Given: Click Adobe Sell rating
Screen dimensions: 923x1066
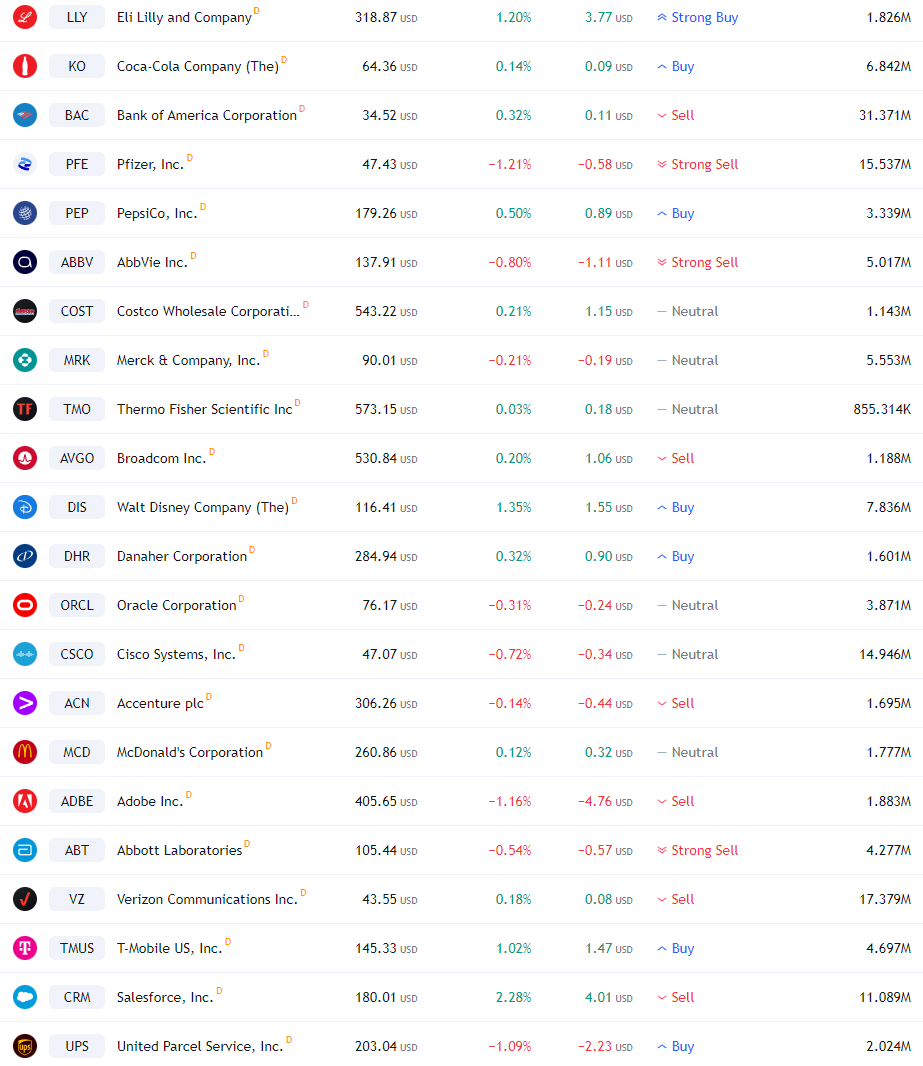Looking at the screenshot, I should 676,801.
